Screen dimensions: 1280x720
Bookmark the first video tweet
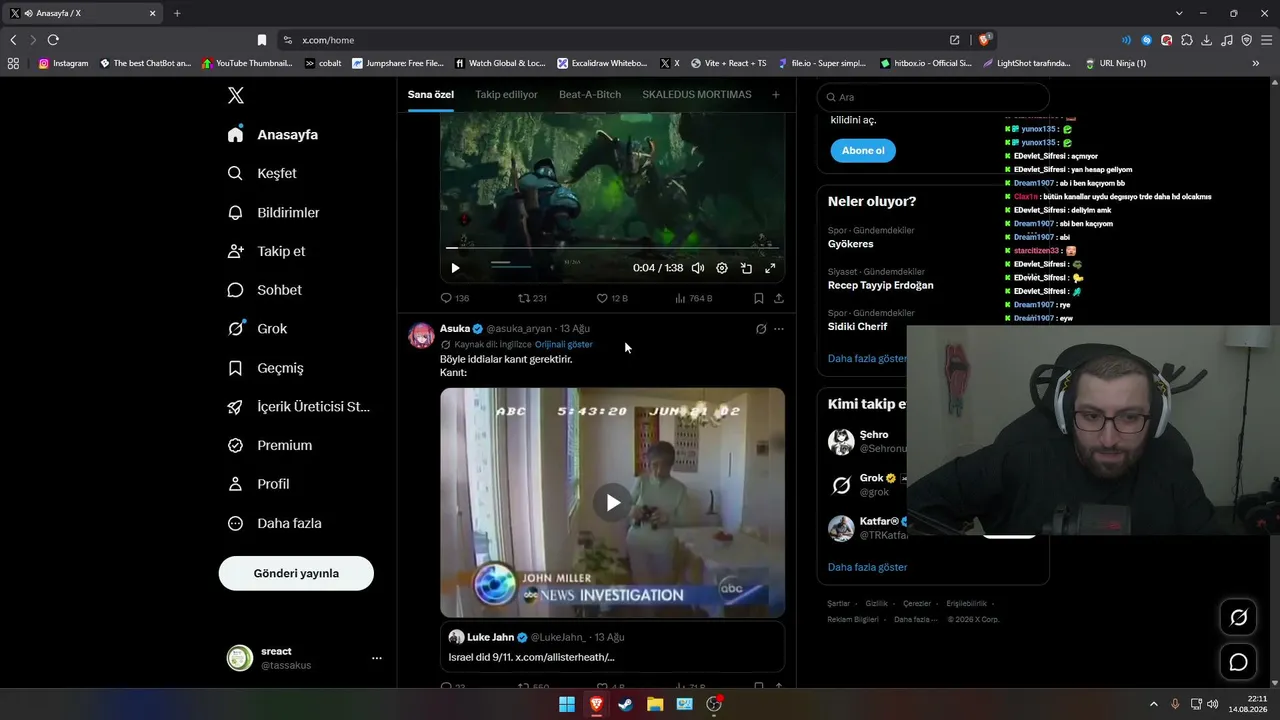coord(759,298)
